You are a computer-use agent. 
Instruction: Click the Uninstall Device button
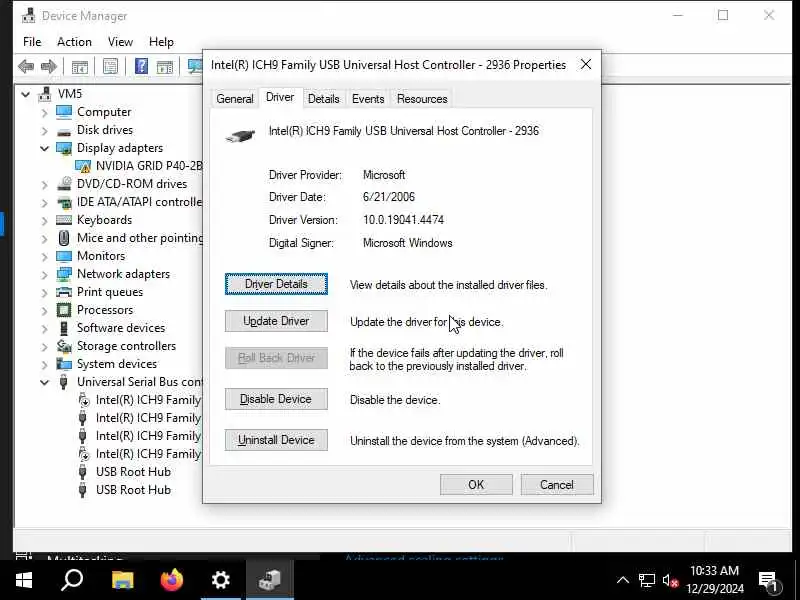[276, 440]
